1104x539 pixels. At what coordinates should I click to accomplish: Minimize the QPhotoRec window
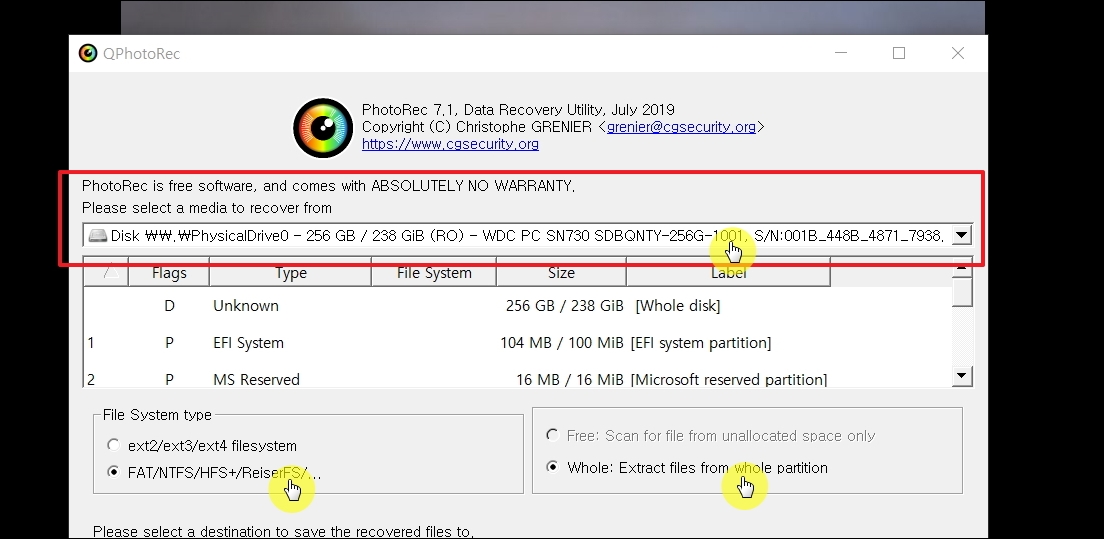[x=840, y=53]
